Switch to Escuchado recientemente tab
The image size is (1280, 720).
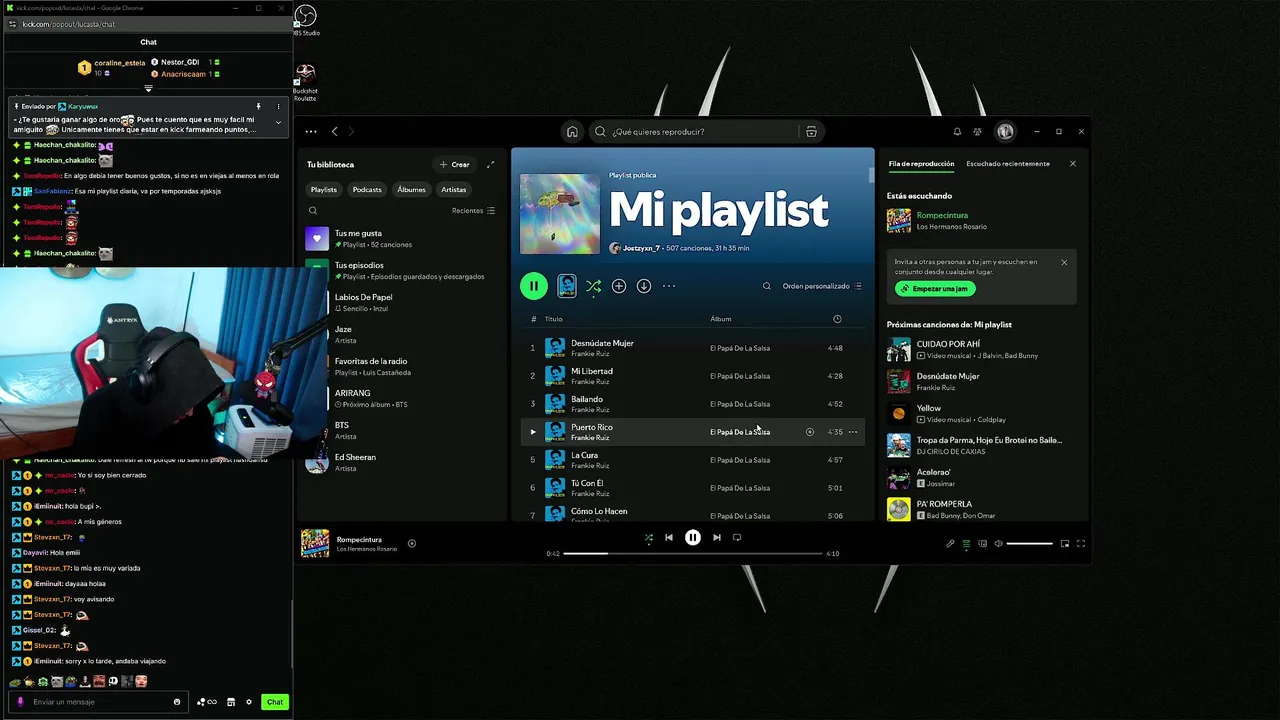pyautogui.click(x=1008, y=163)
